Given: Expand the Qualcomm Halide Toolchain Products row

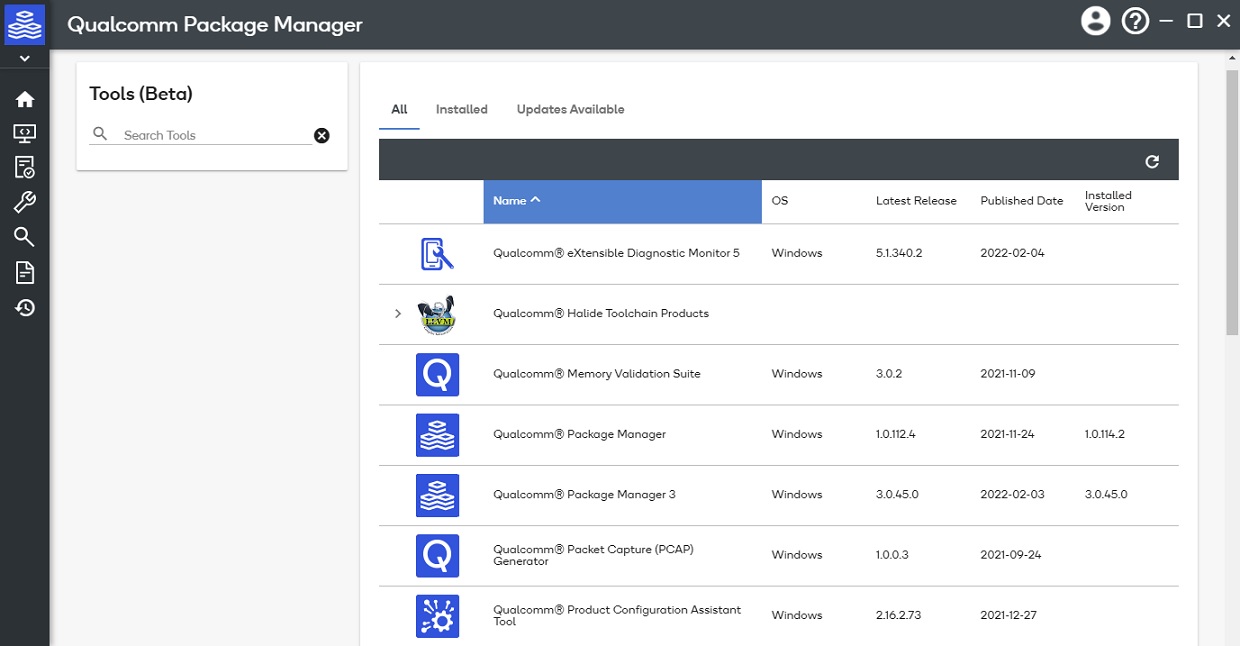Looking at the screenshot, I should coord(397,313).
